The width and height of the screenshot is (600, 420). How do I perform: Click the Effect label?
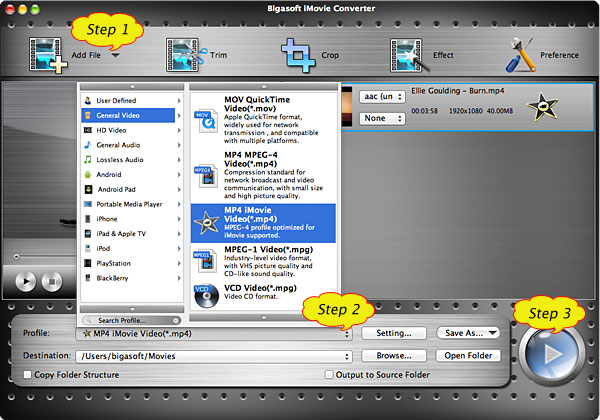tap(443, 55)
